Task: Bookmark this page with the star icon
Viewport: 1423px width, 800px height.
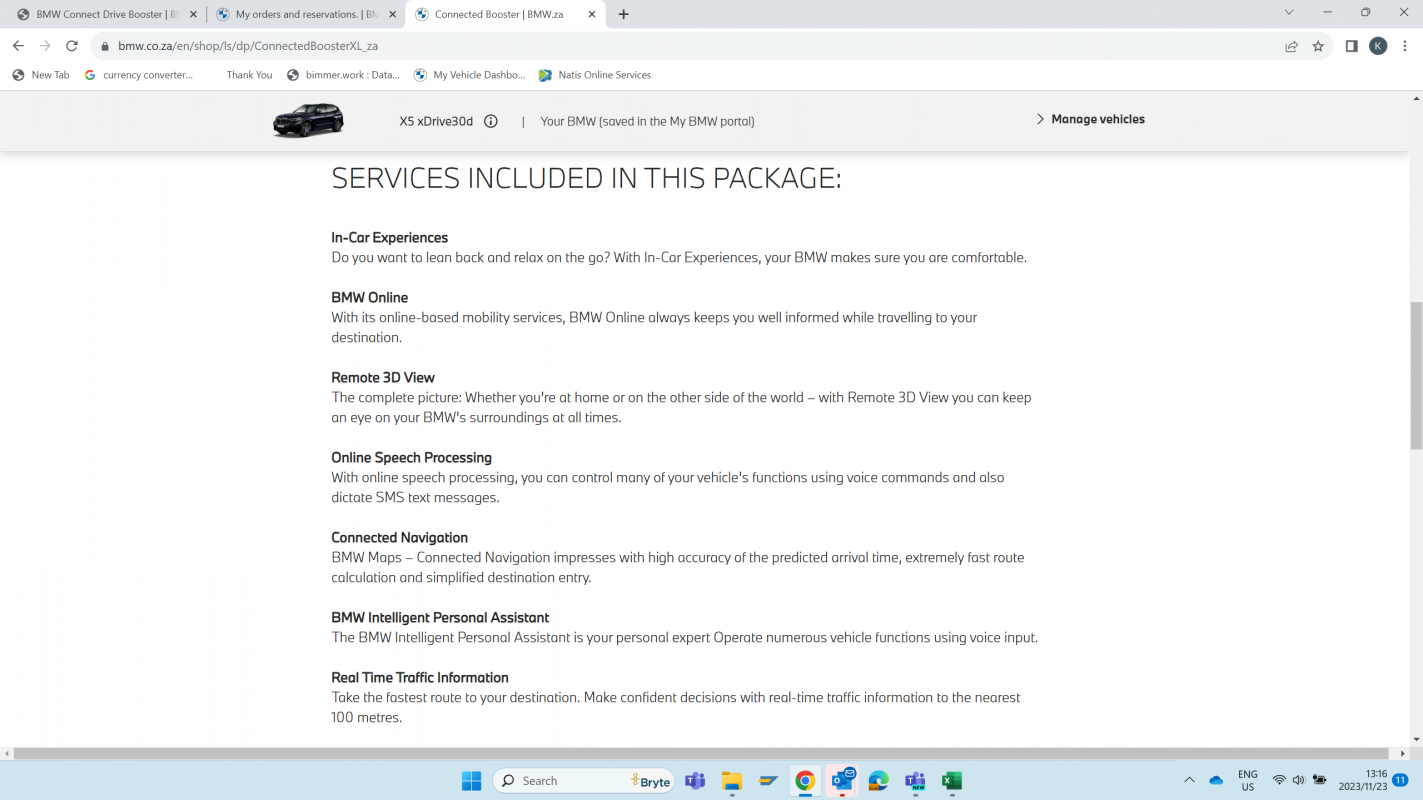Action: (x=1318, y=46)
